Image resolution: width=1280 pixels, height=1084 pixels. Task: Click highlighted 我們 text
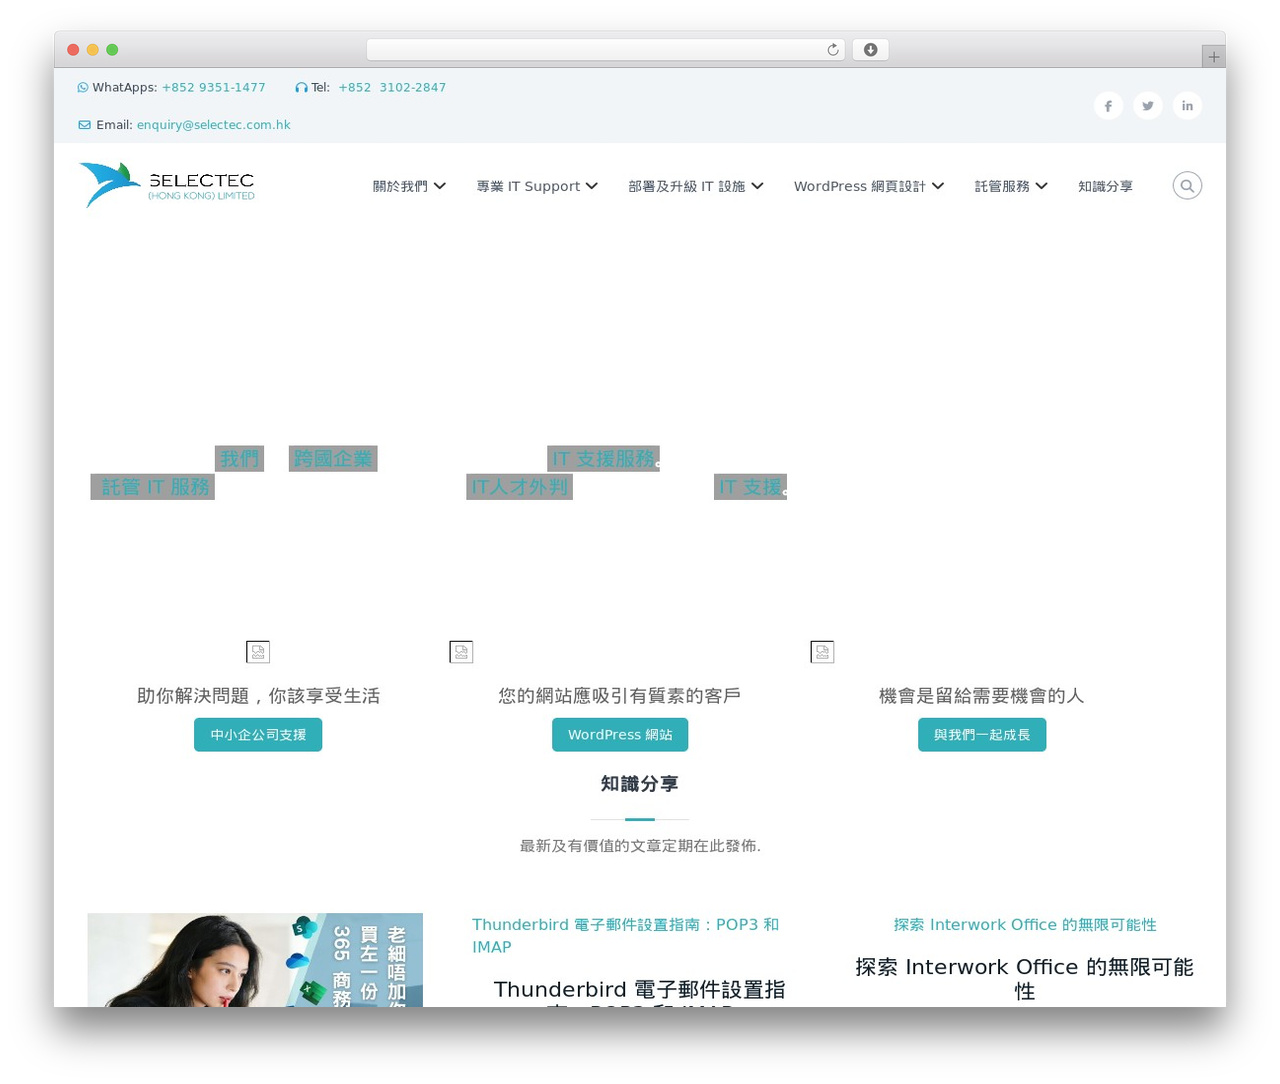click(x=239, y=459)
